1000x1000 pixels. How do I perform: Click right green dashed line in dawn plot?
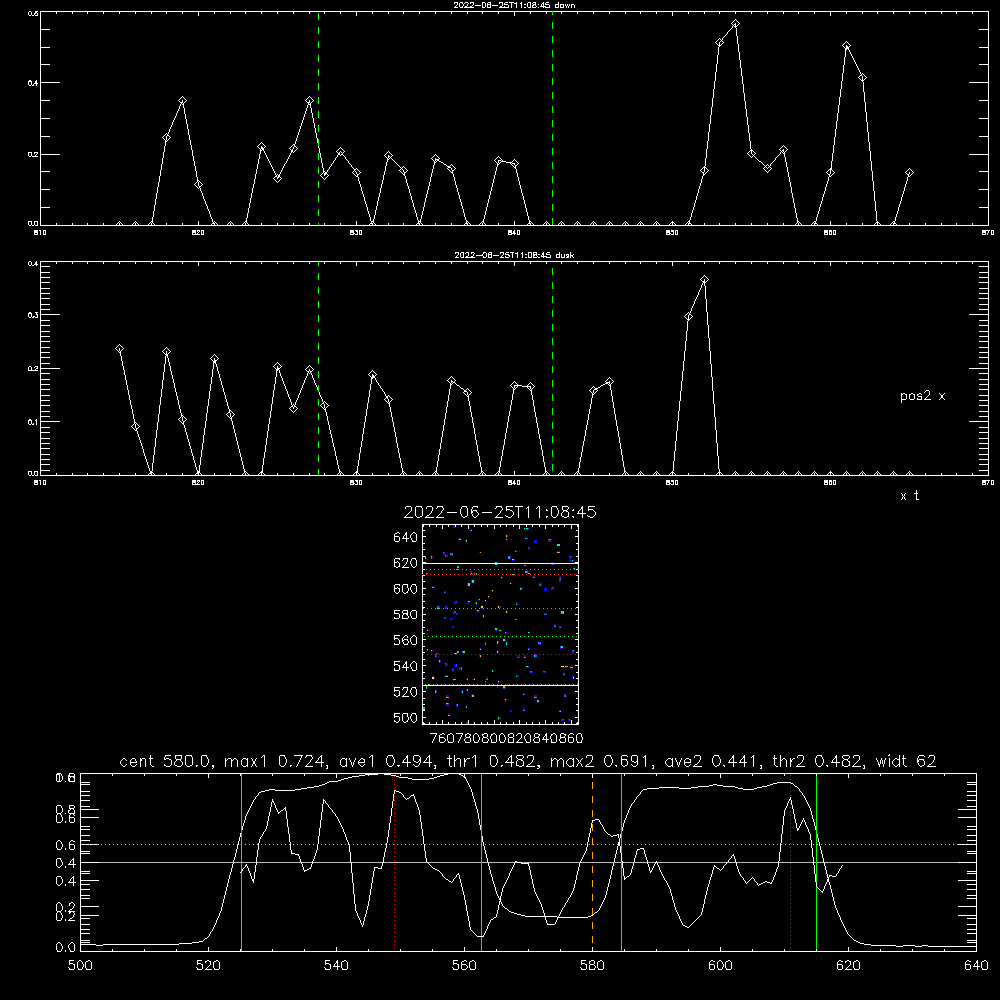tap(552, 118)
